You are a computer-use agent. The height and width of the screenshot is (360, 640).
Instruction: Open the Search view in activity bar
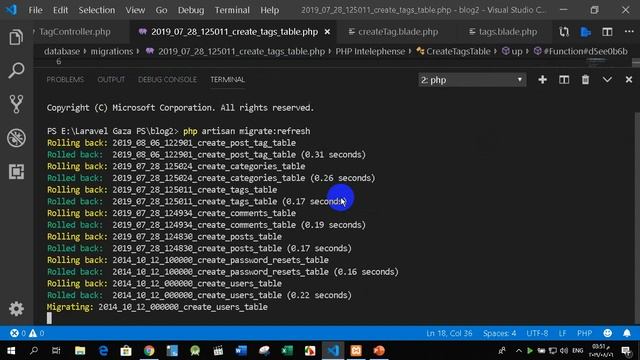16,71
